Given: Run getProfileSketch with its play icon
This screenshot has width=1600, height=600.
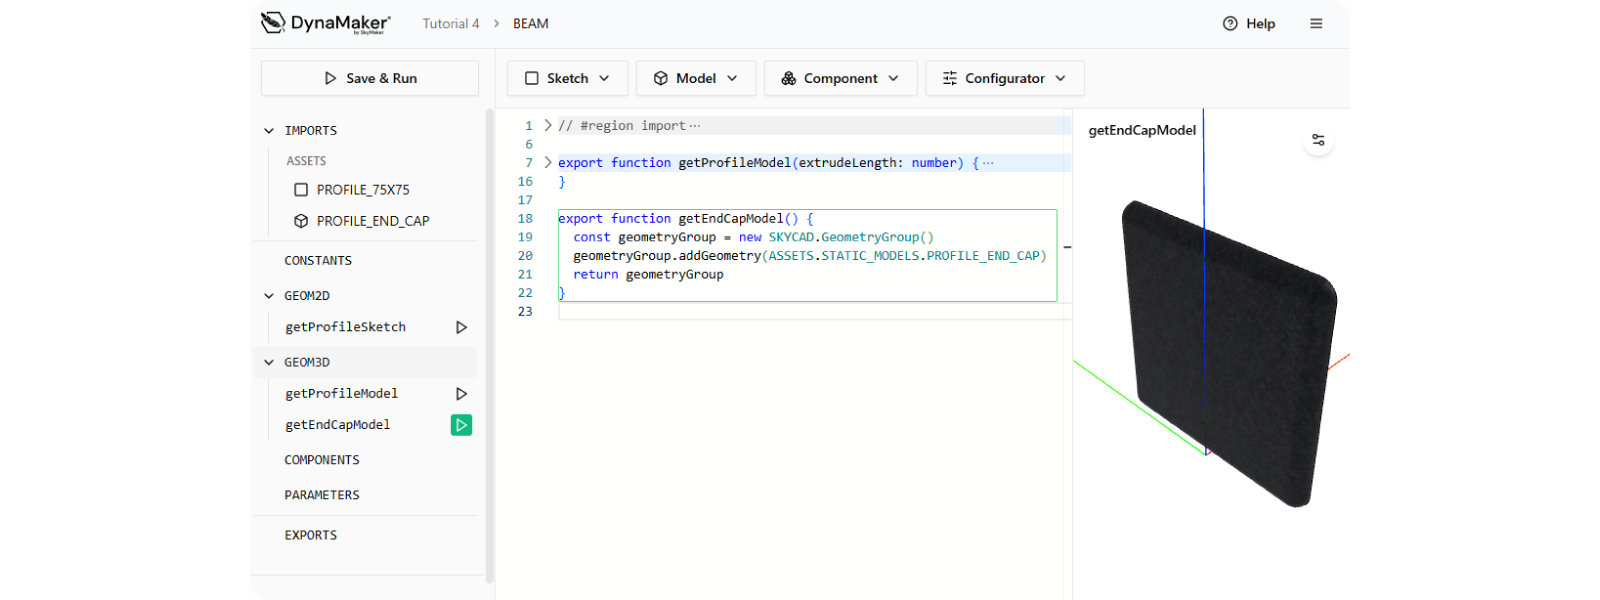Looking at the screenshot, I should [461, 327].
